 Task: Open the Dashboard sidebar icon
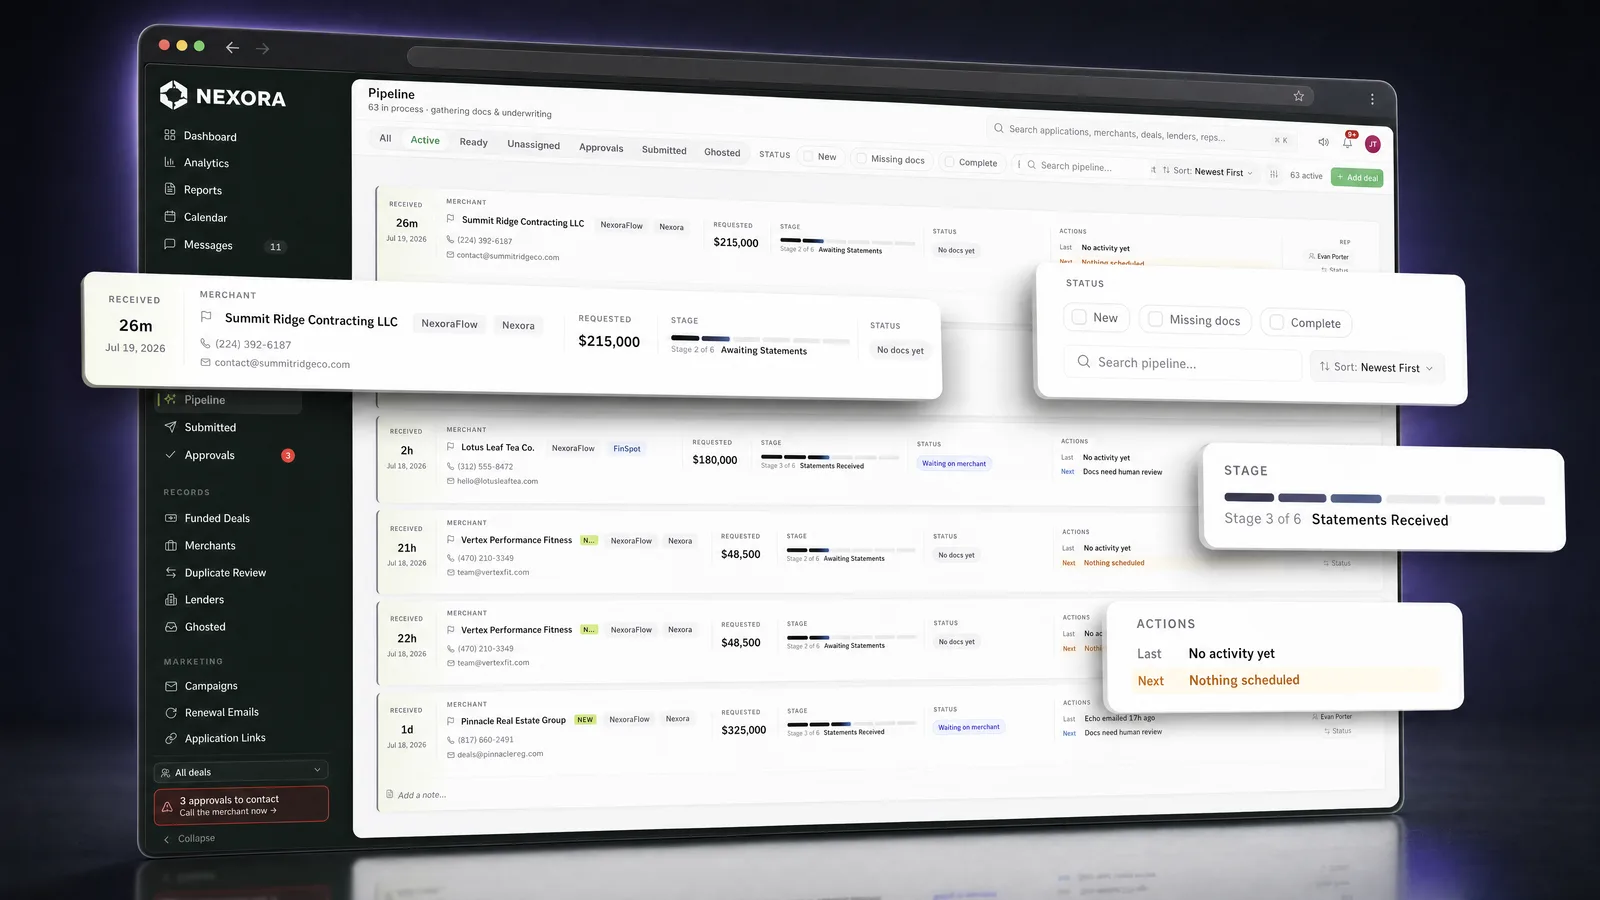170,135
